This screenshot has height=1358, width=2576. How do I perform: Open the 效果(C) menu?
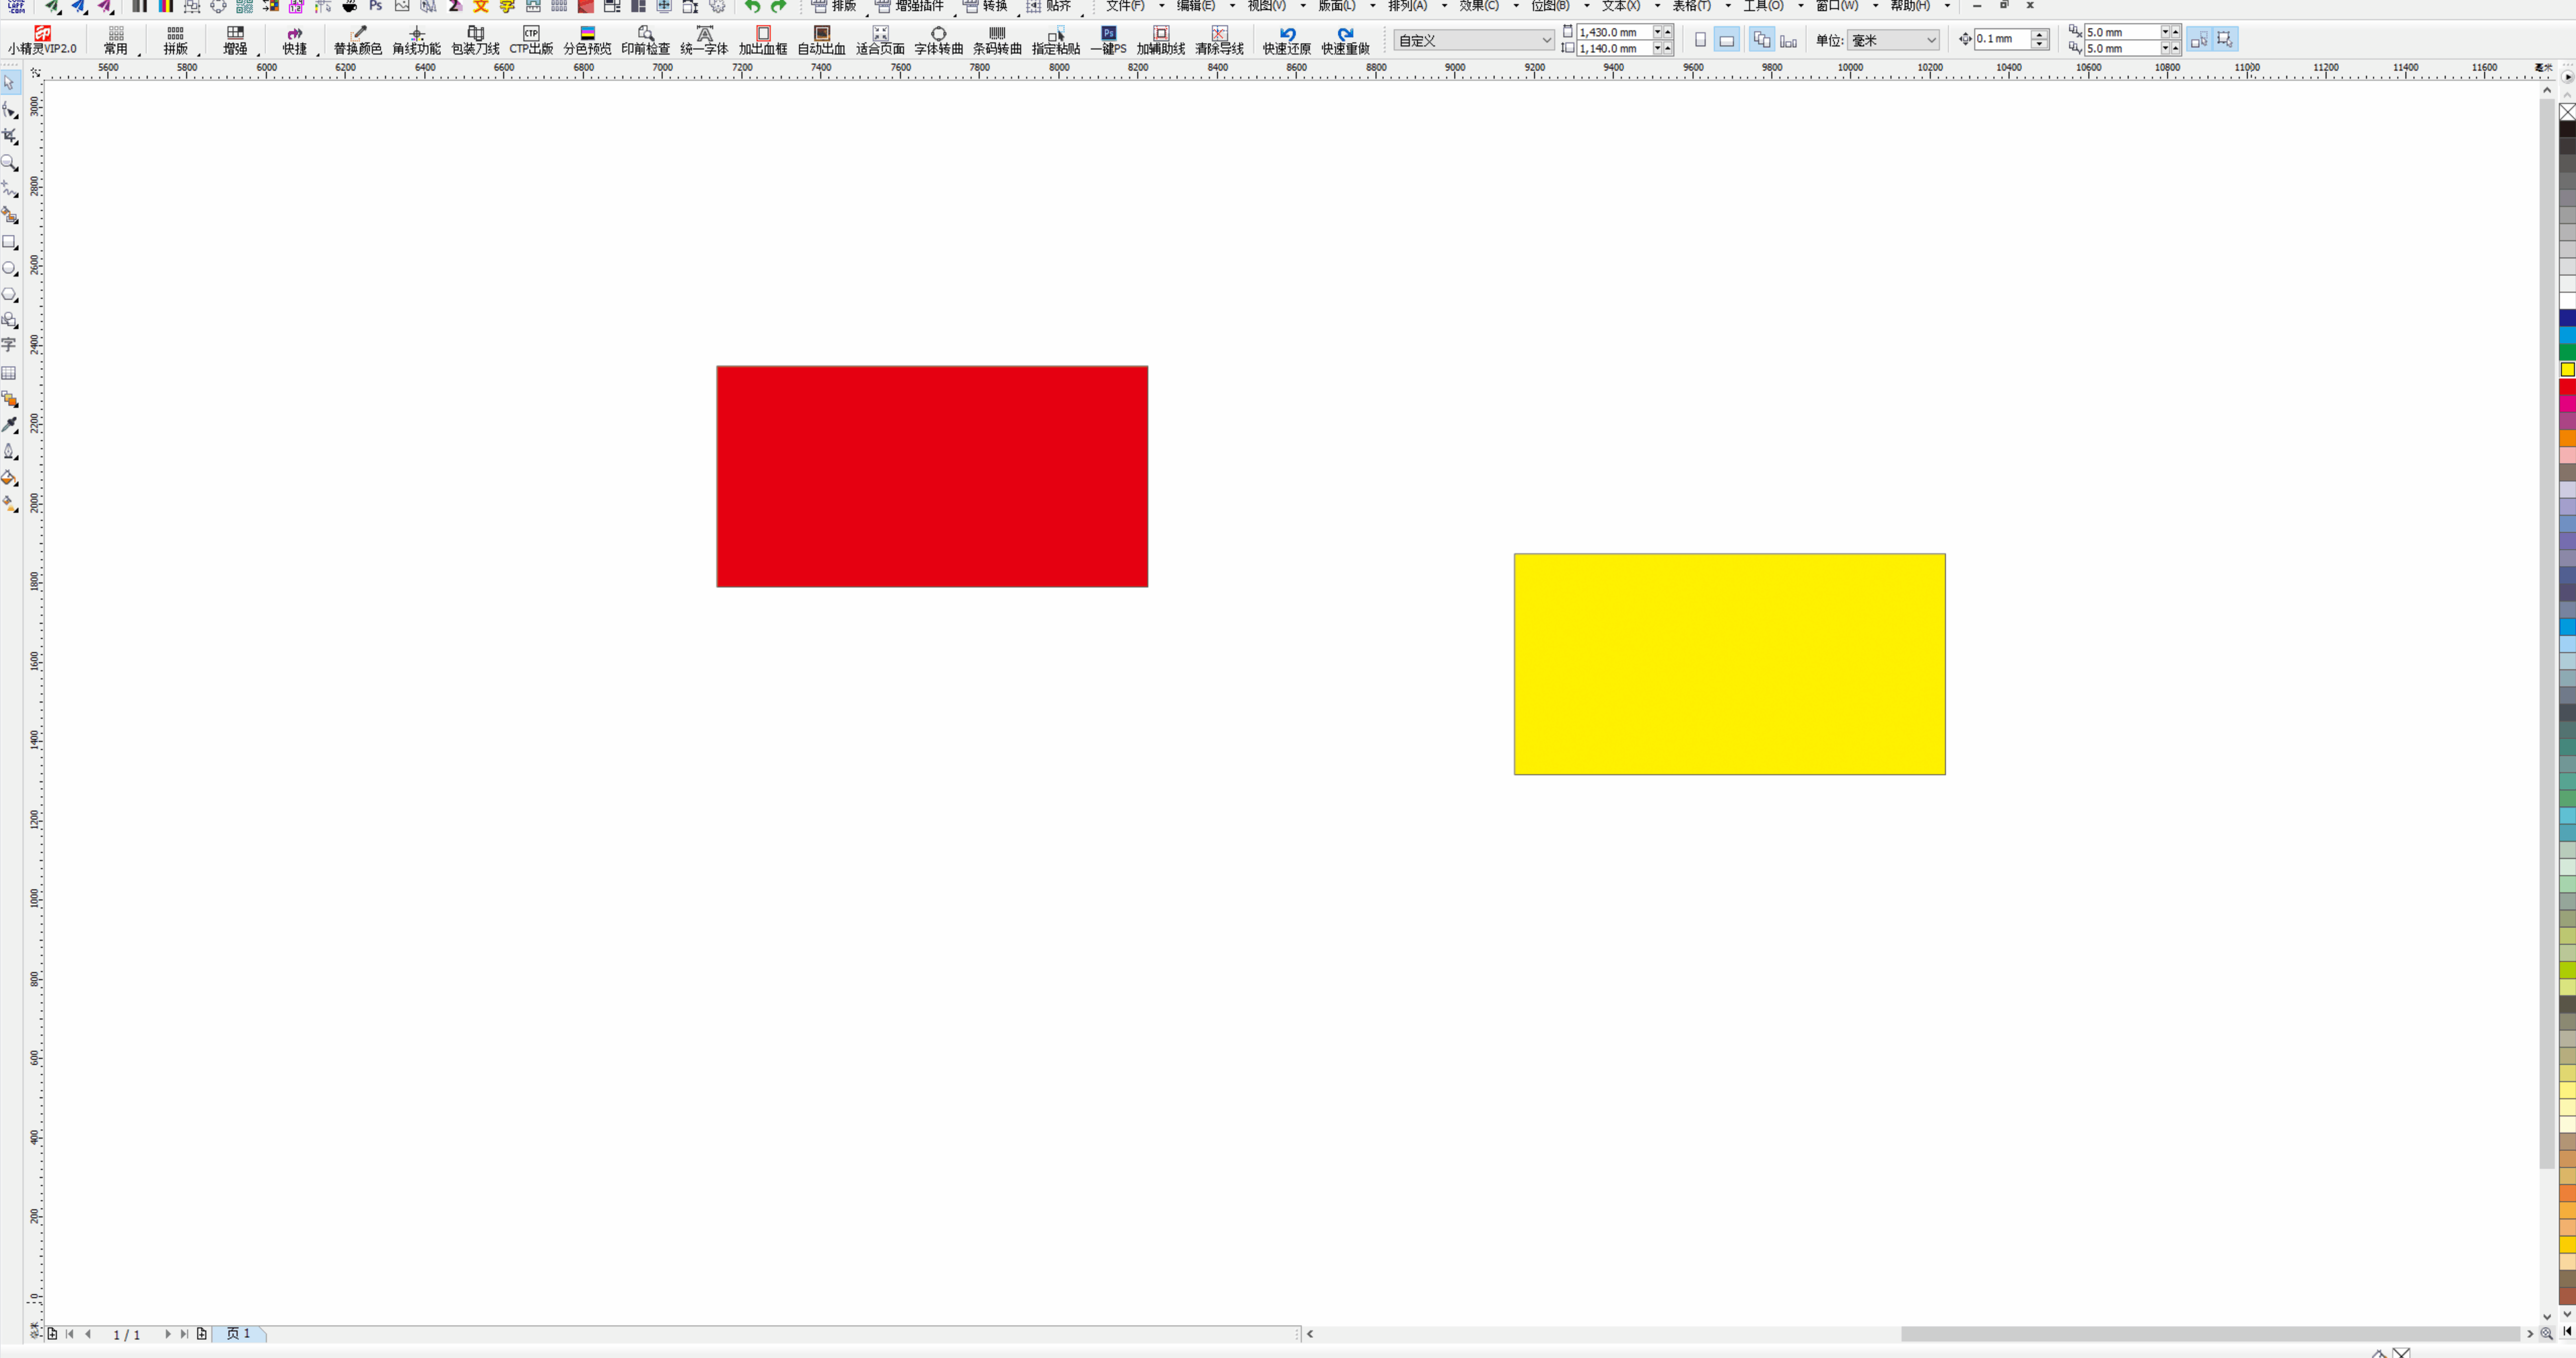[1479, 6]
